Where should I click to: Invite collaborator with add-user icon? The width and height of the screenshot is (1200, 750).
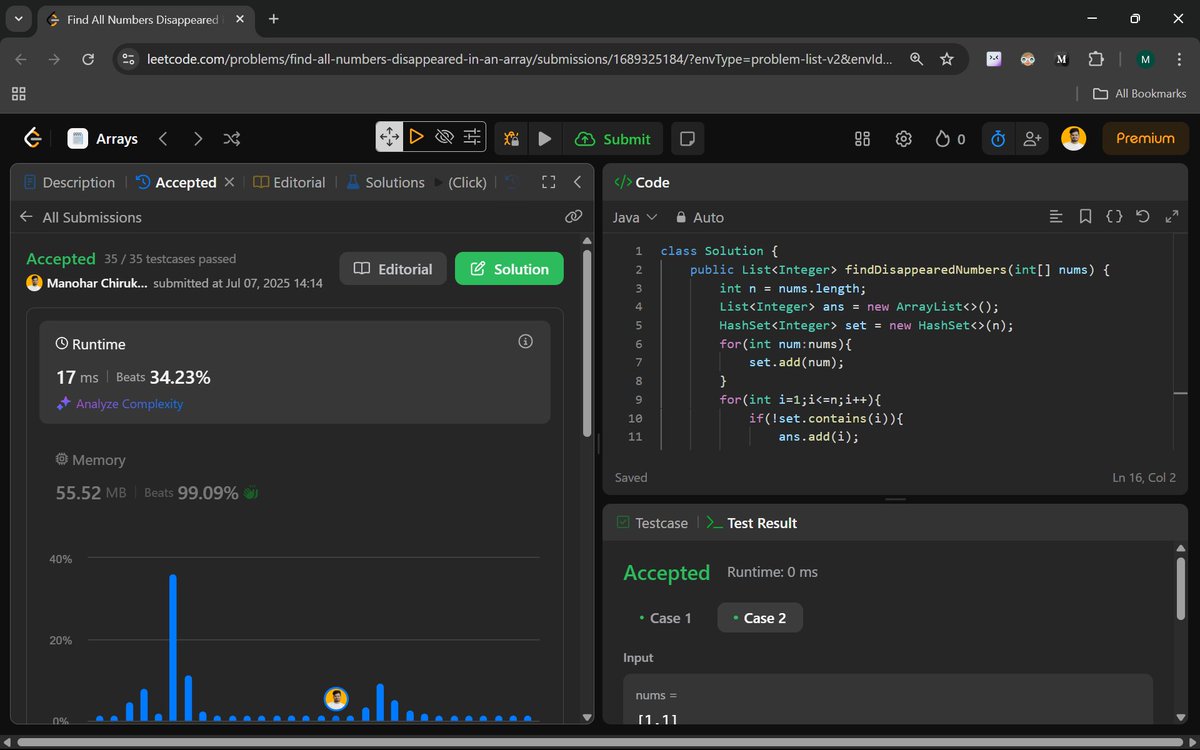(1031, 139)
